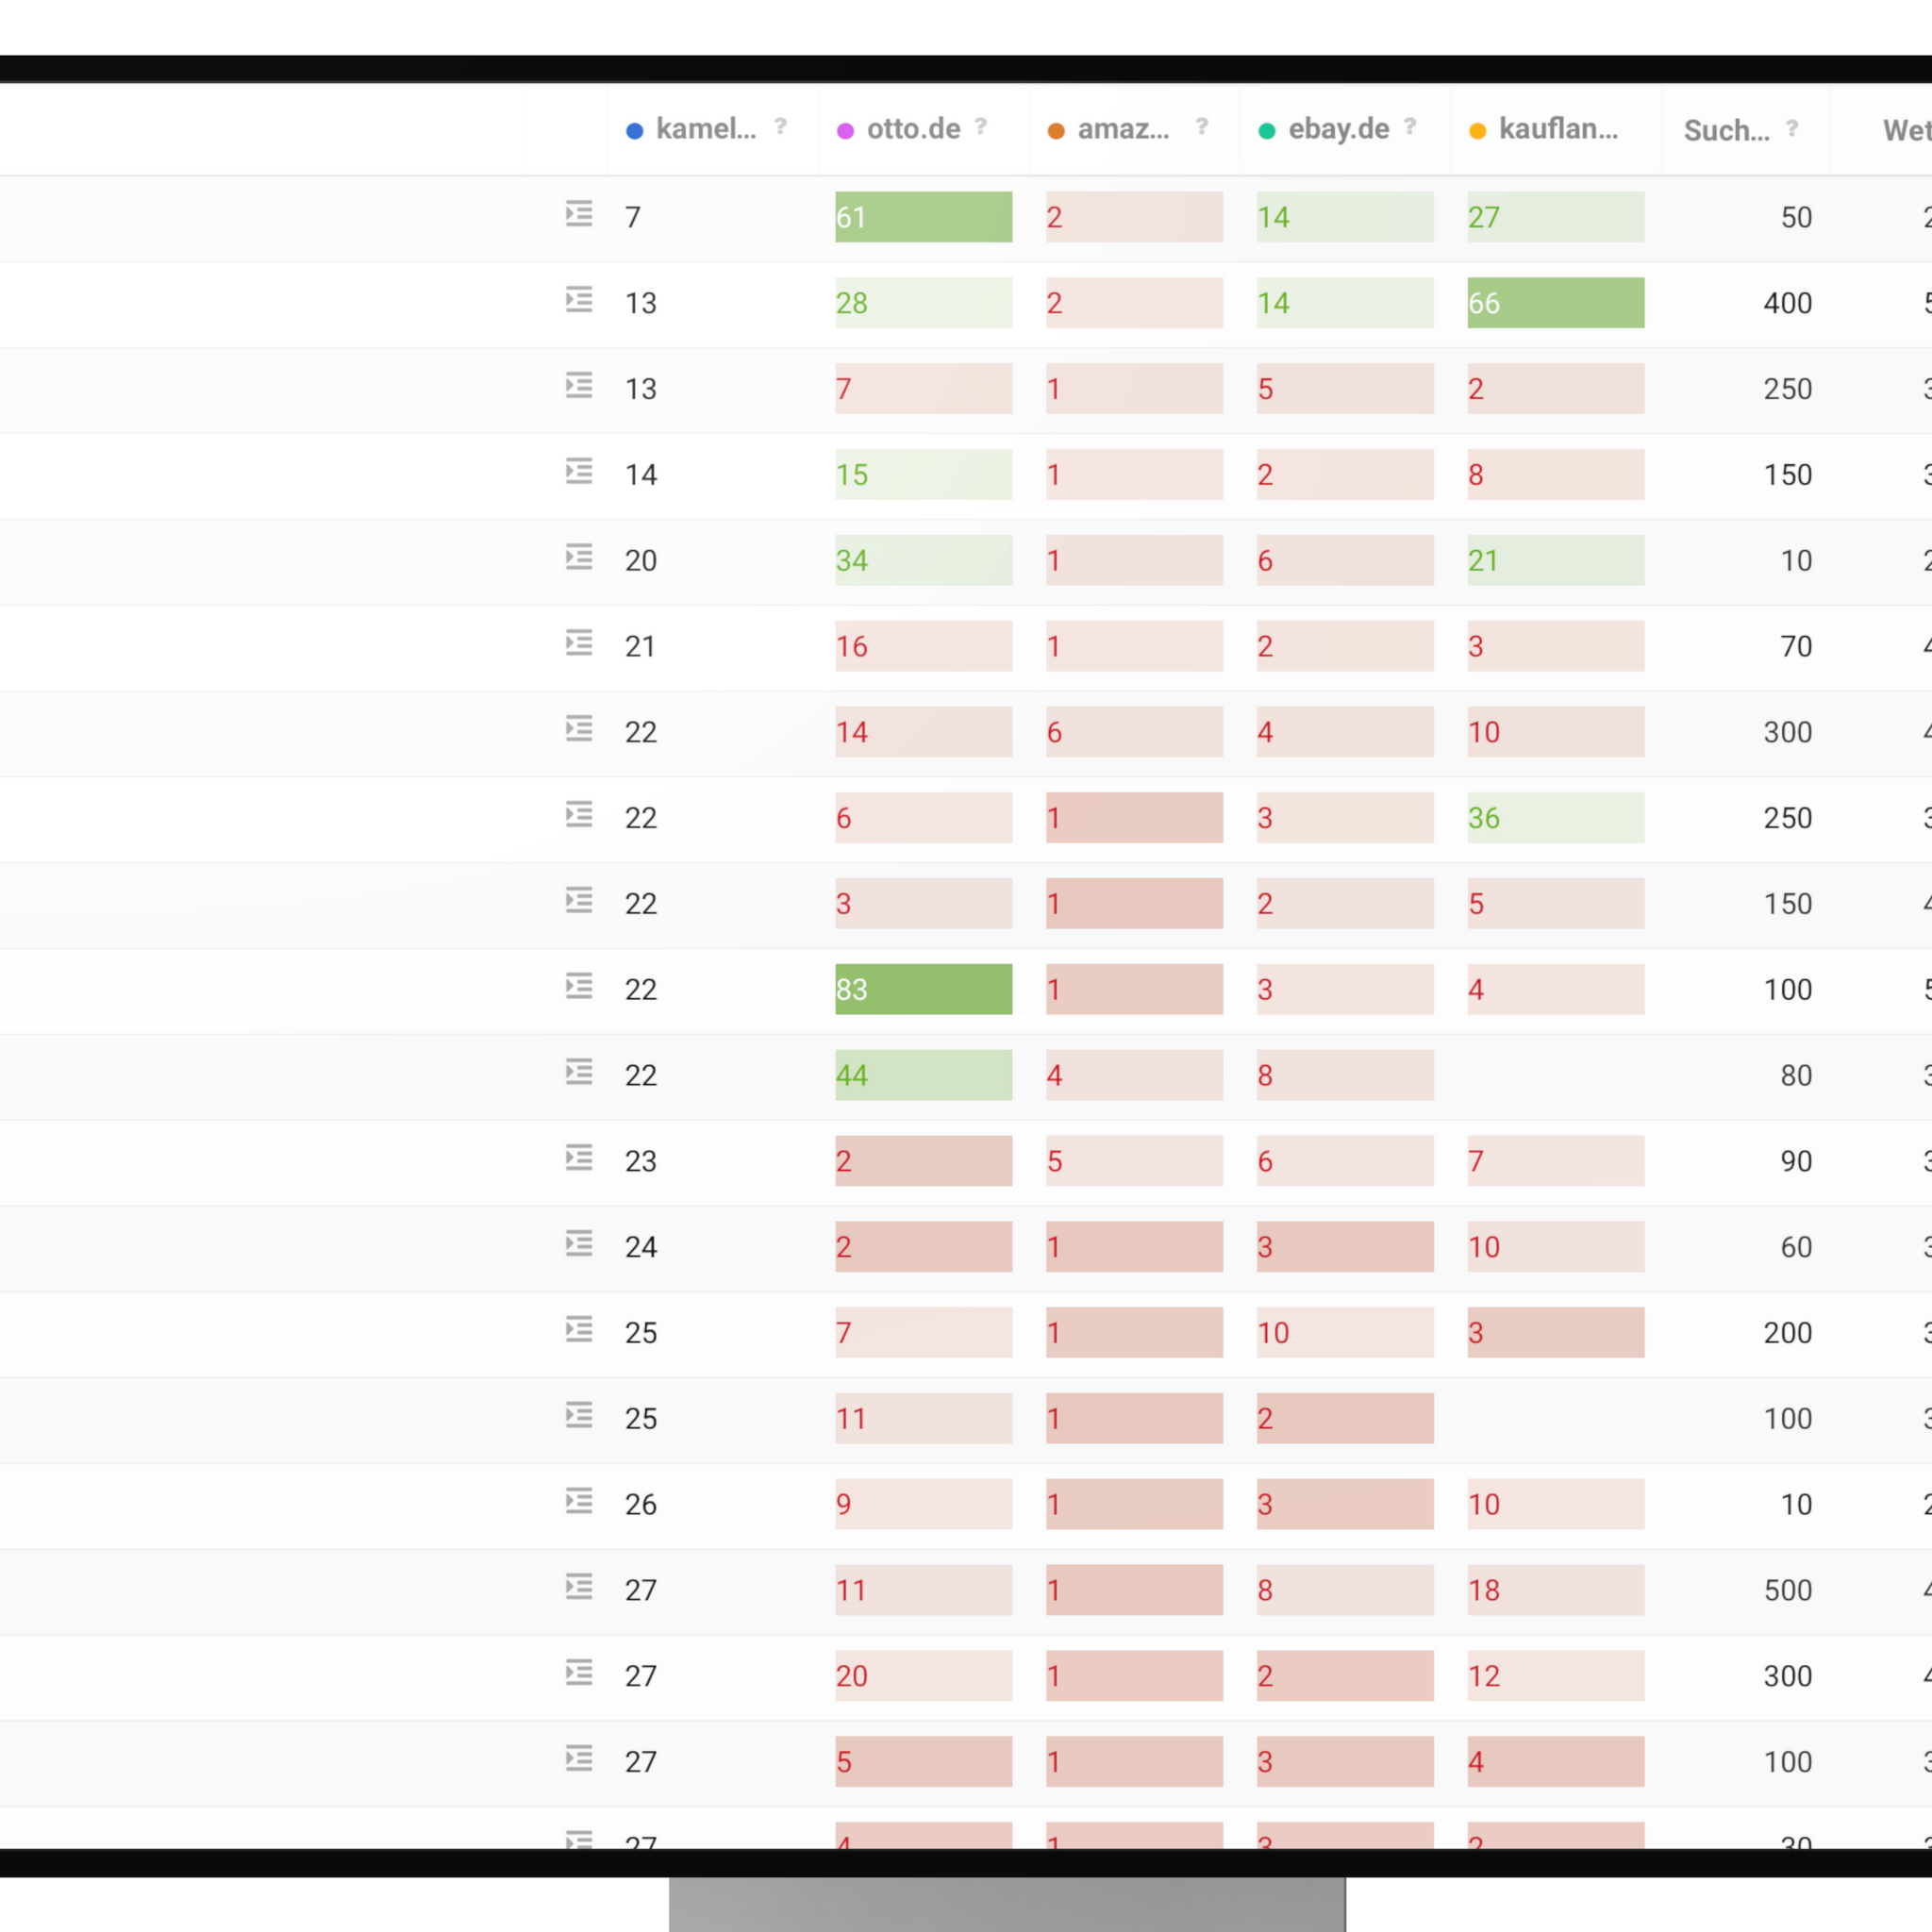Sort the table by the otto.de column header
The height and width of the screenshot is (1932, 1932).
pyautogui.click(x=913, y=129)
